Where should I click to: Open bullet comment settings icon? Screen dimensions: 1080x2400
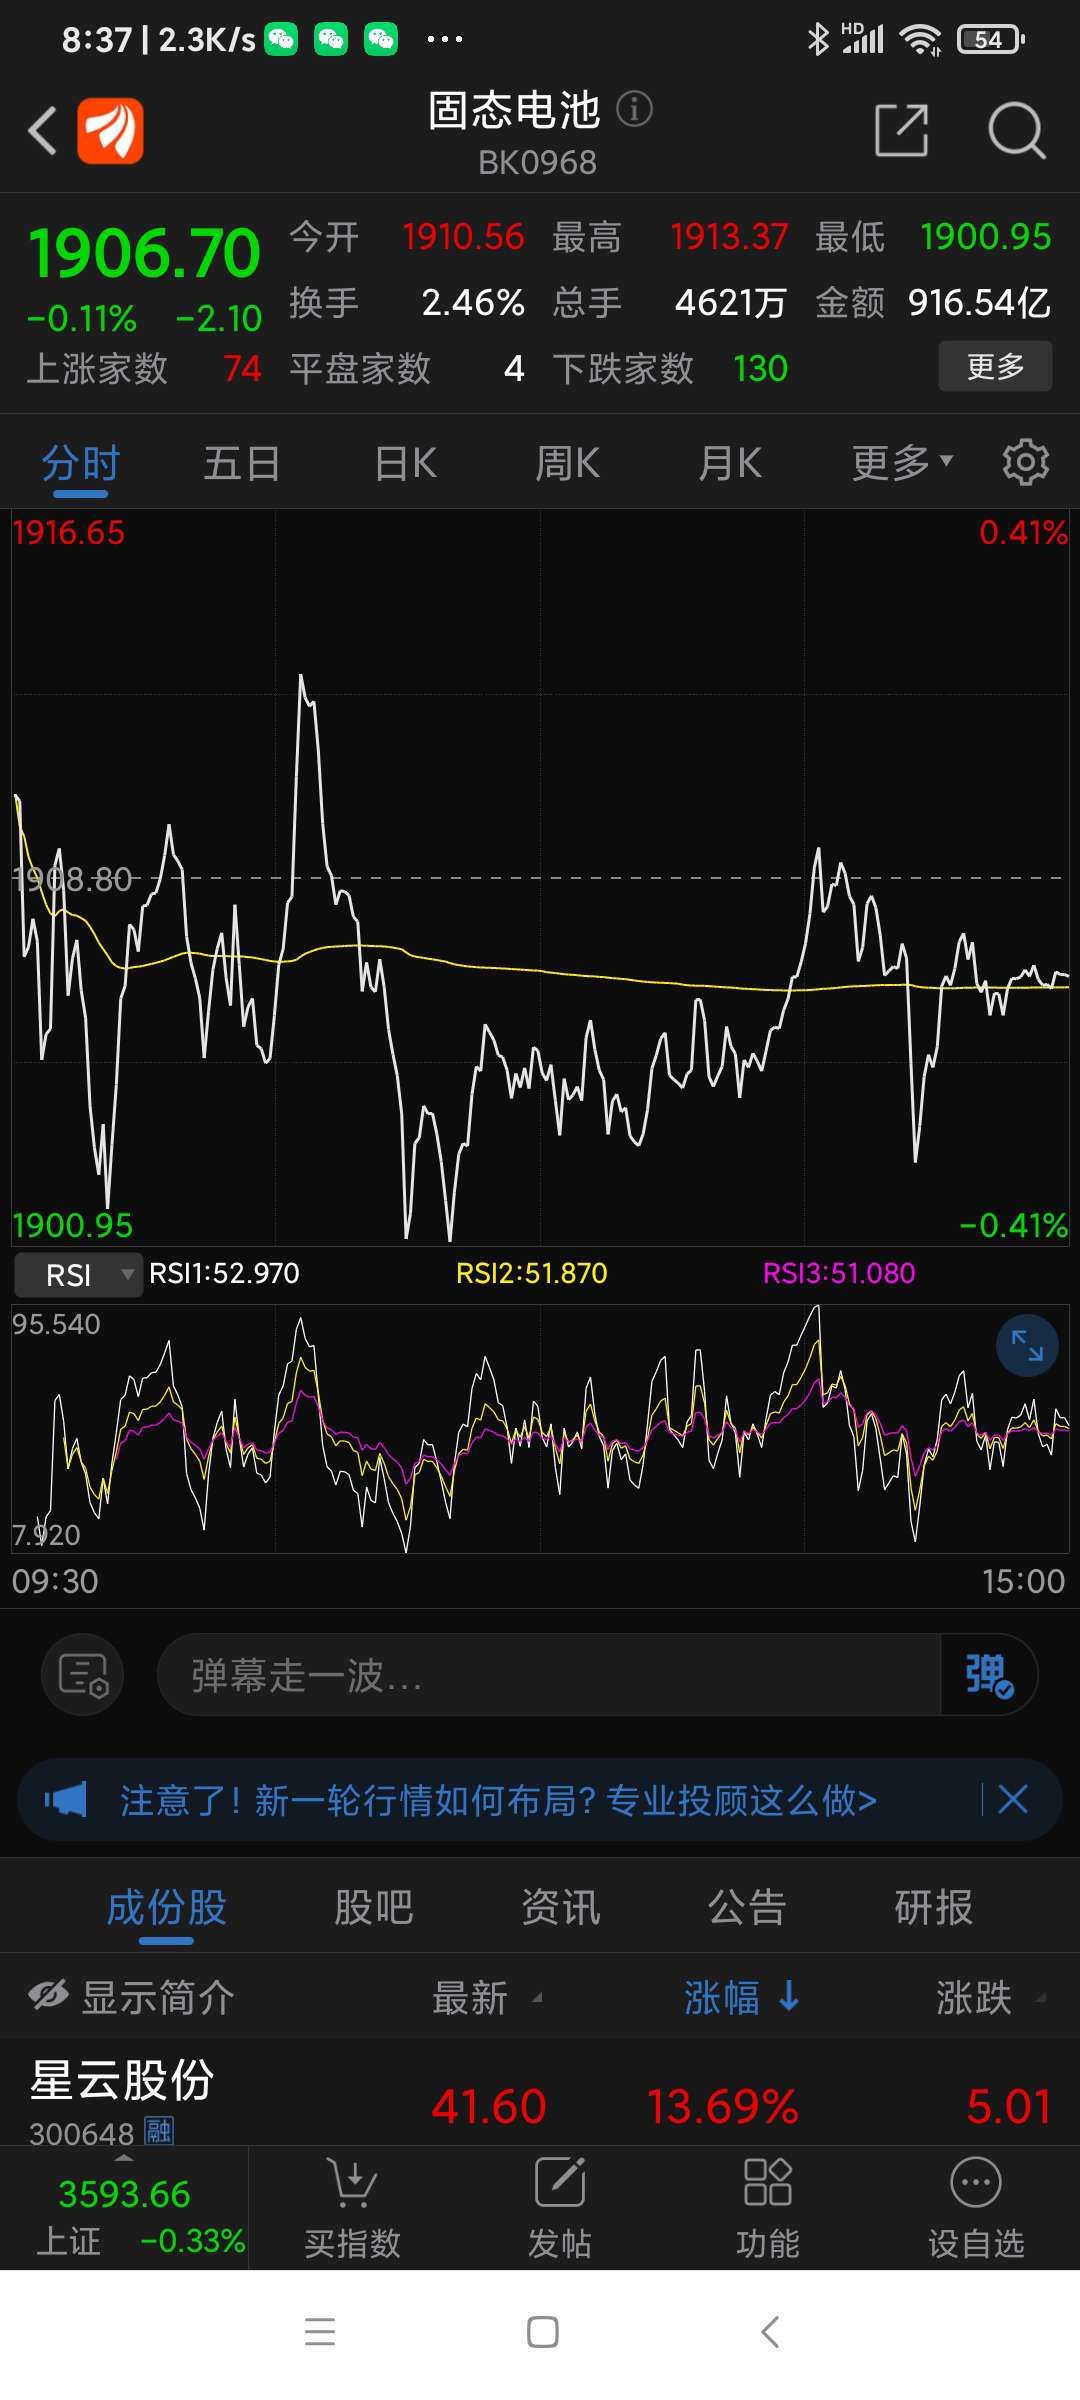(x=83, y=1674)
